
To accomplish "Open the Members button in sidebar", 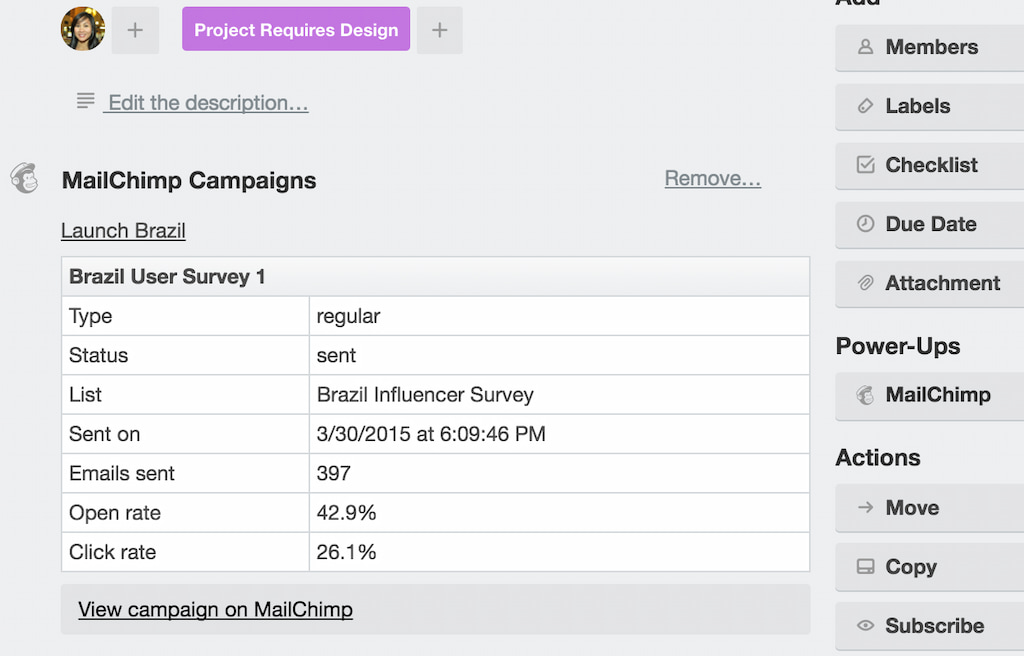I will coord(929,47).
